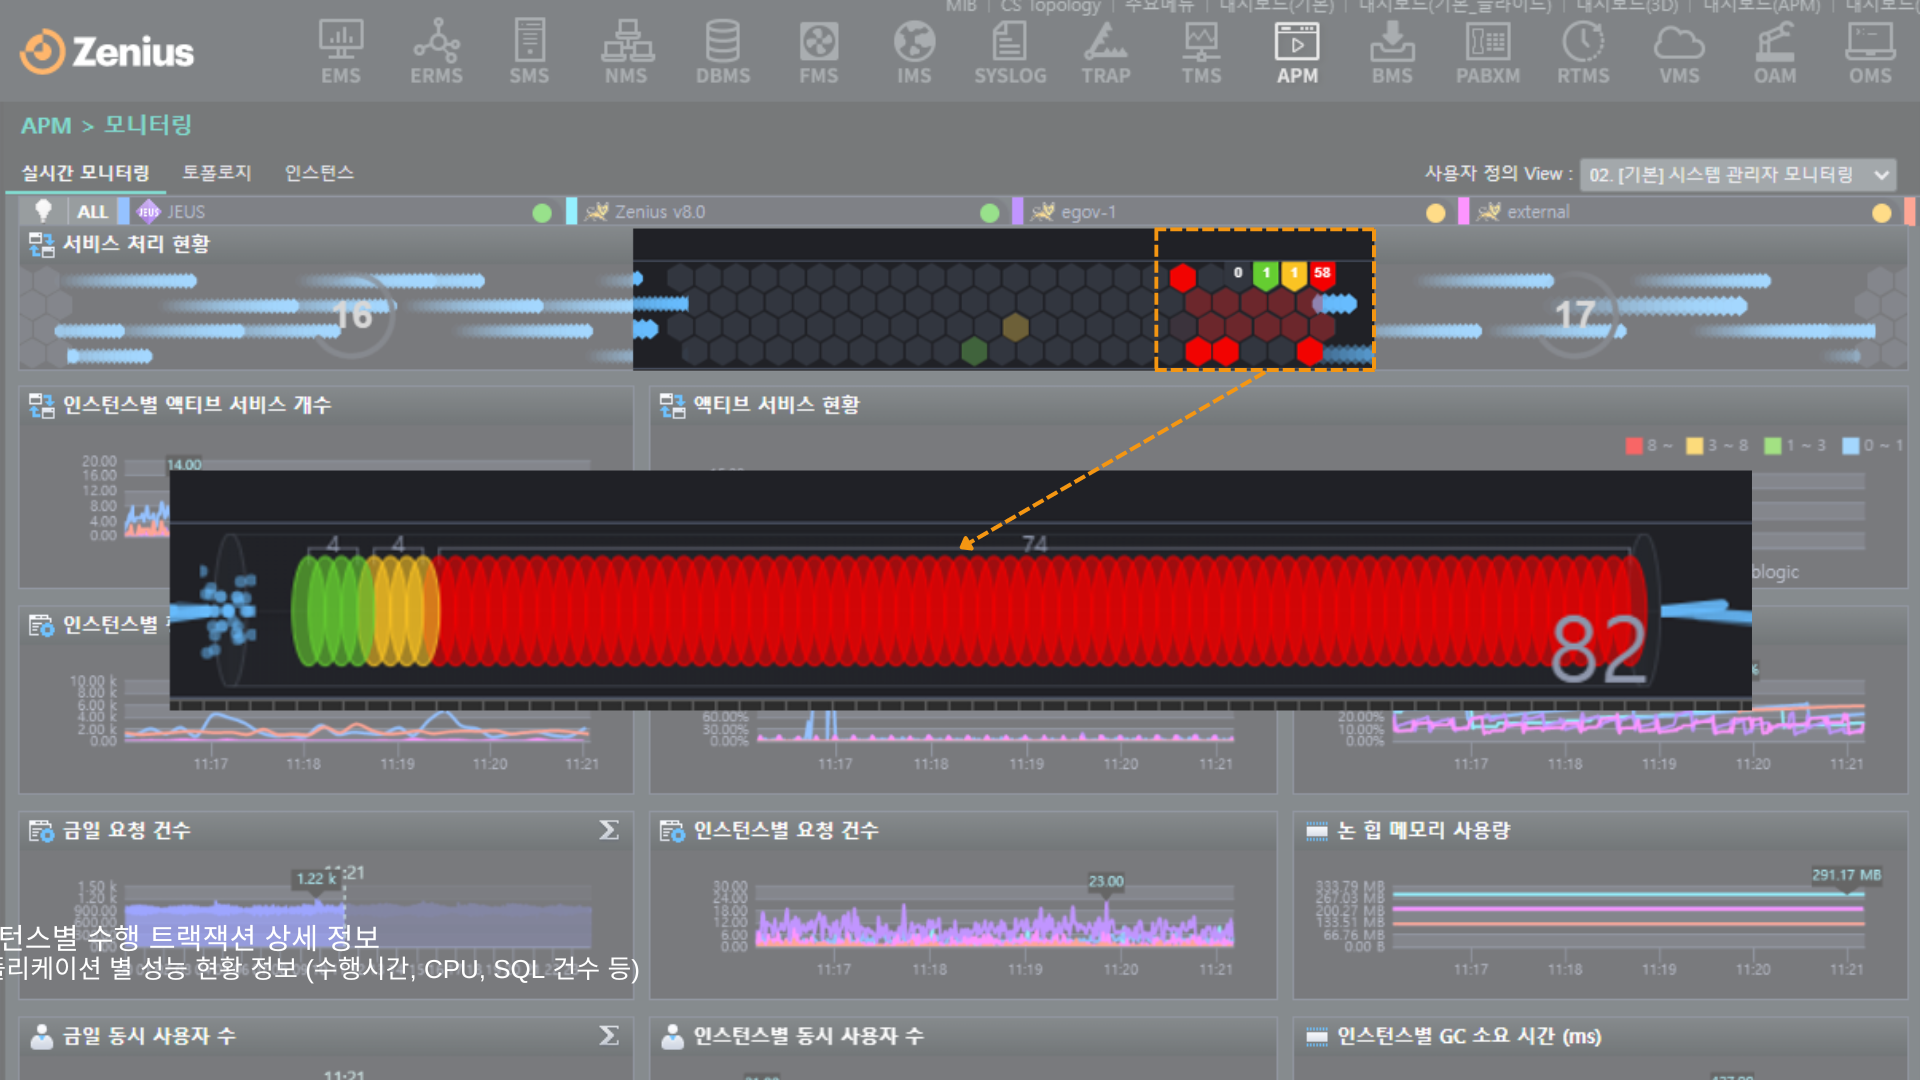Click the 1.22 k value label
1920x1080 pixels.
coord(316,879)
